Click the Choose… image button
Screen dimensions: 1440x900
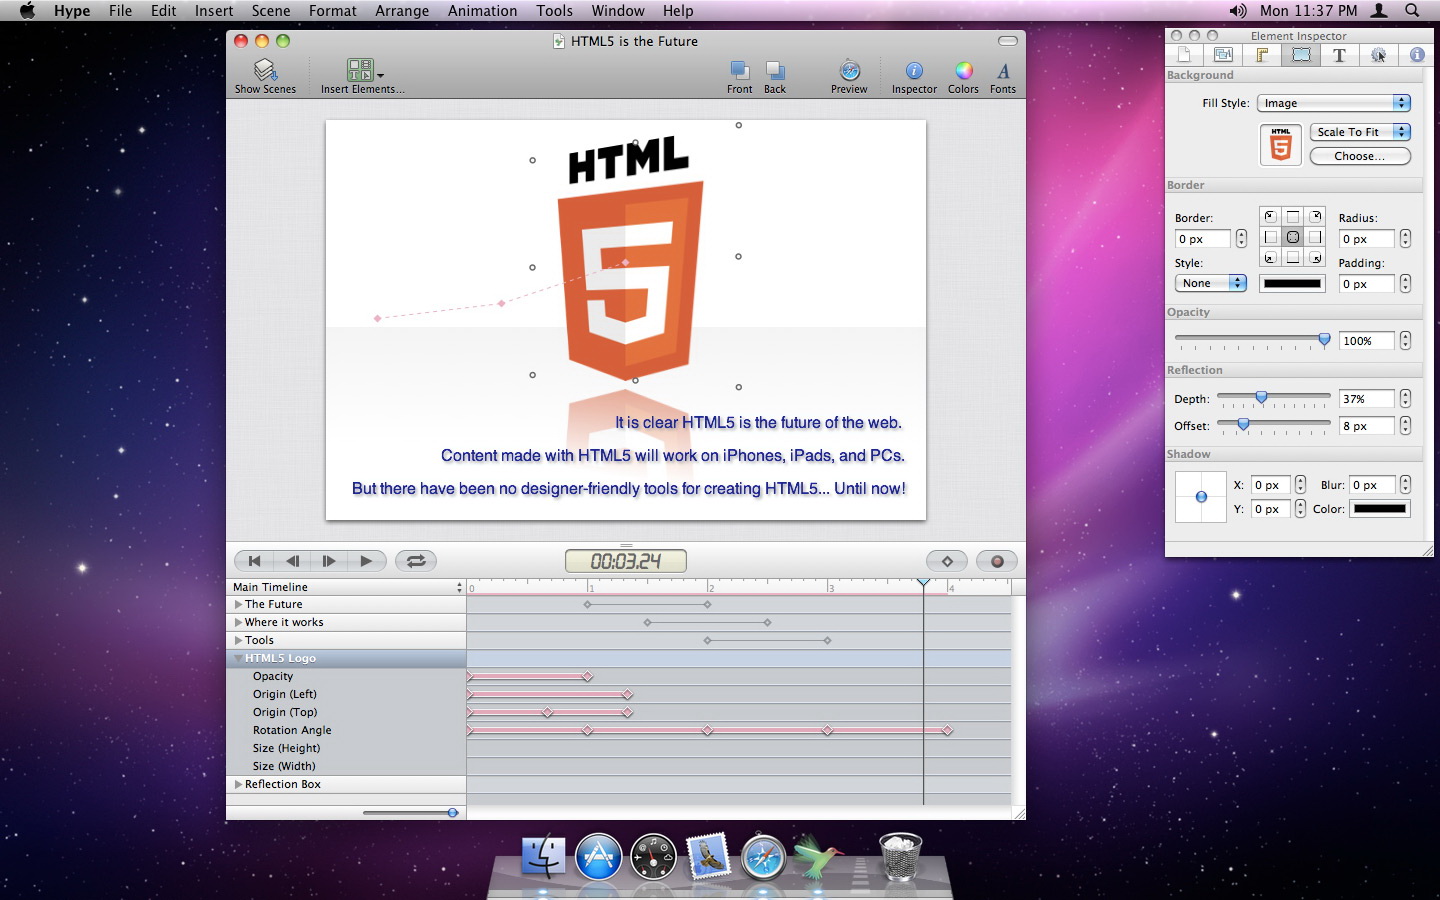pyautogui.click(x=1359, y=156)
